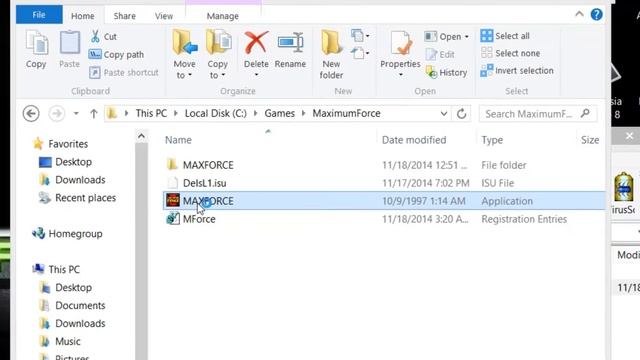Image resolution: width=640 pixels, height=360 pixels.
Task: Click navigation pane scroll up arrow
Action: click(141, 136)
